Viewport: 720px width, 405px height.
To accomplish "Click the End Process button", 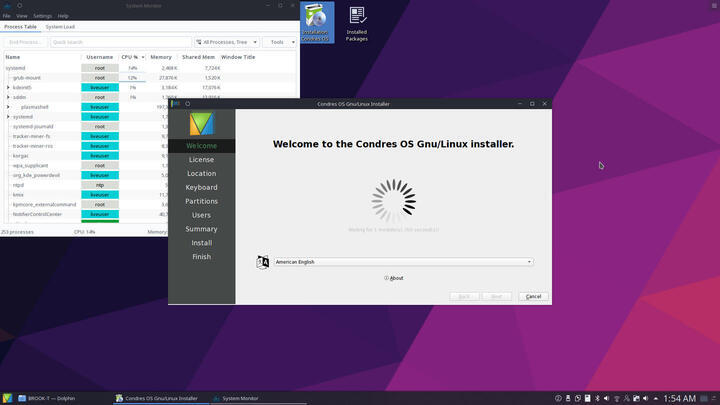I will pos(25,42).
